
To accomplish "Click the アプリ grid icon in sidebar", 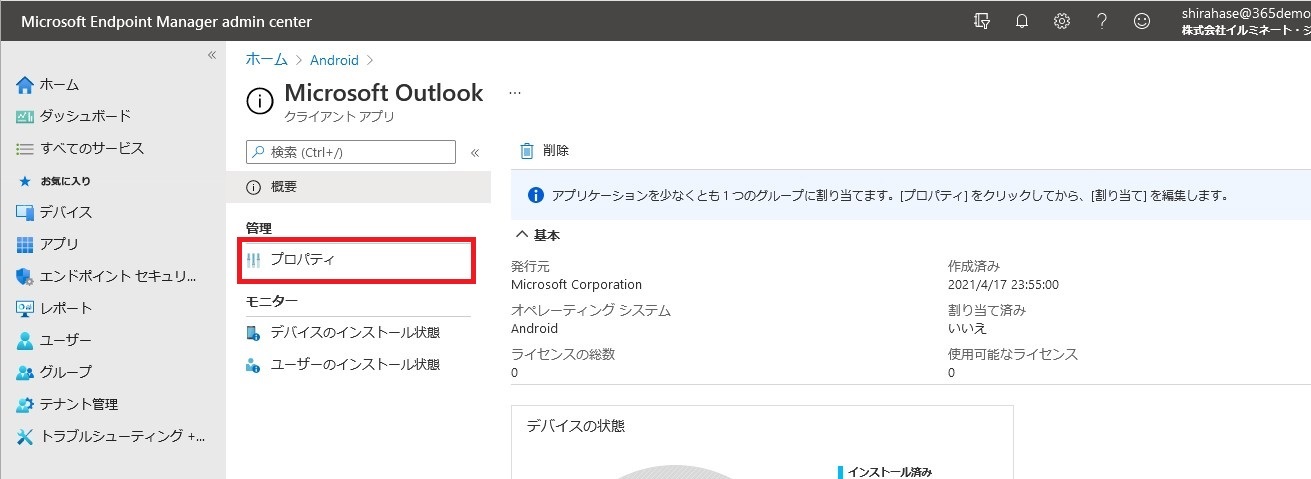I will [25, 244].
